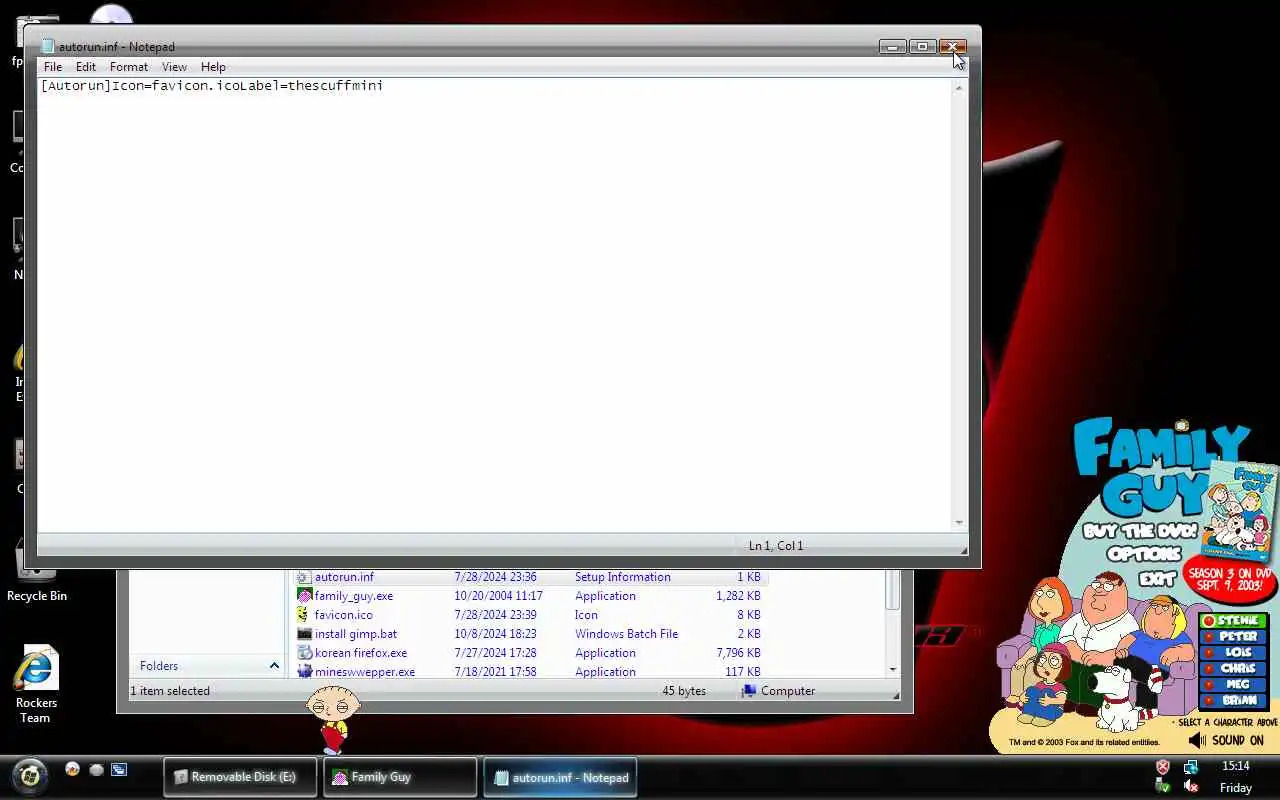
Task: Click the 'korean firefox.exe' file name
Action: tap(361, 653)
